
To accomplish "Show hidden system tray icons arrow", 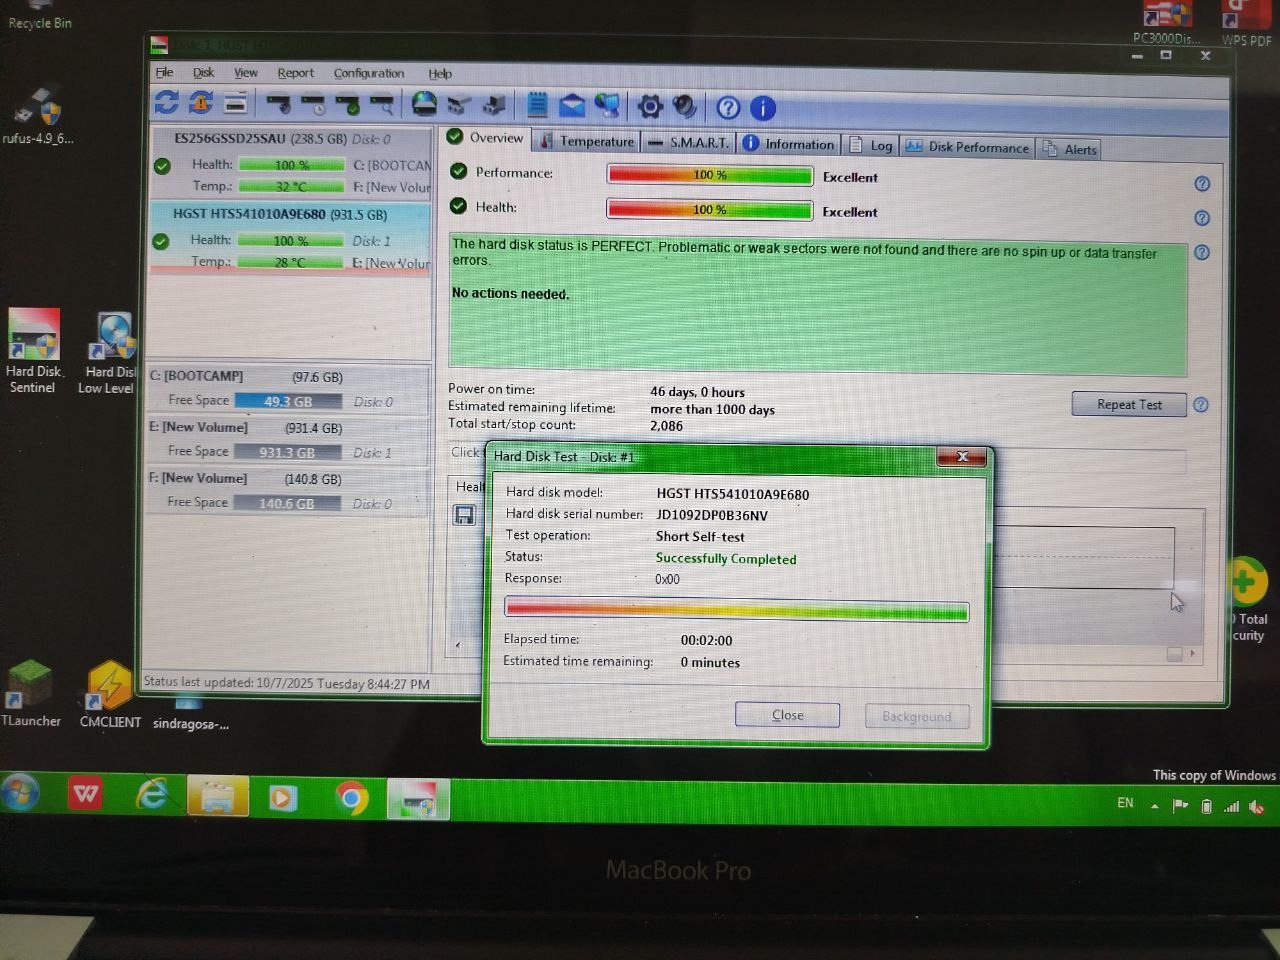I will click(x=1154, y=806).
